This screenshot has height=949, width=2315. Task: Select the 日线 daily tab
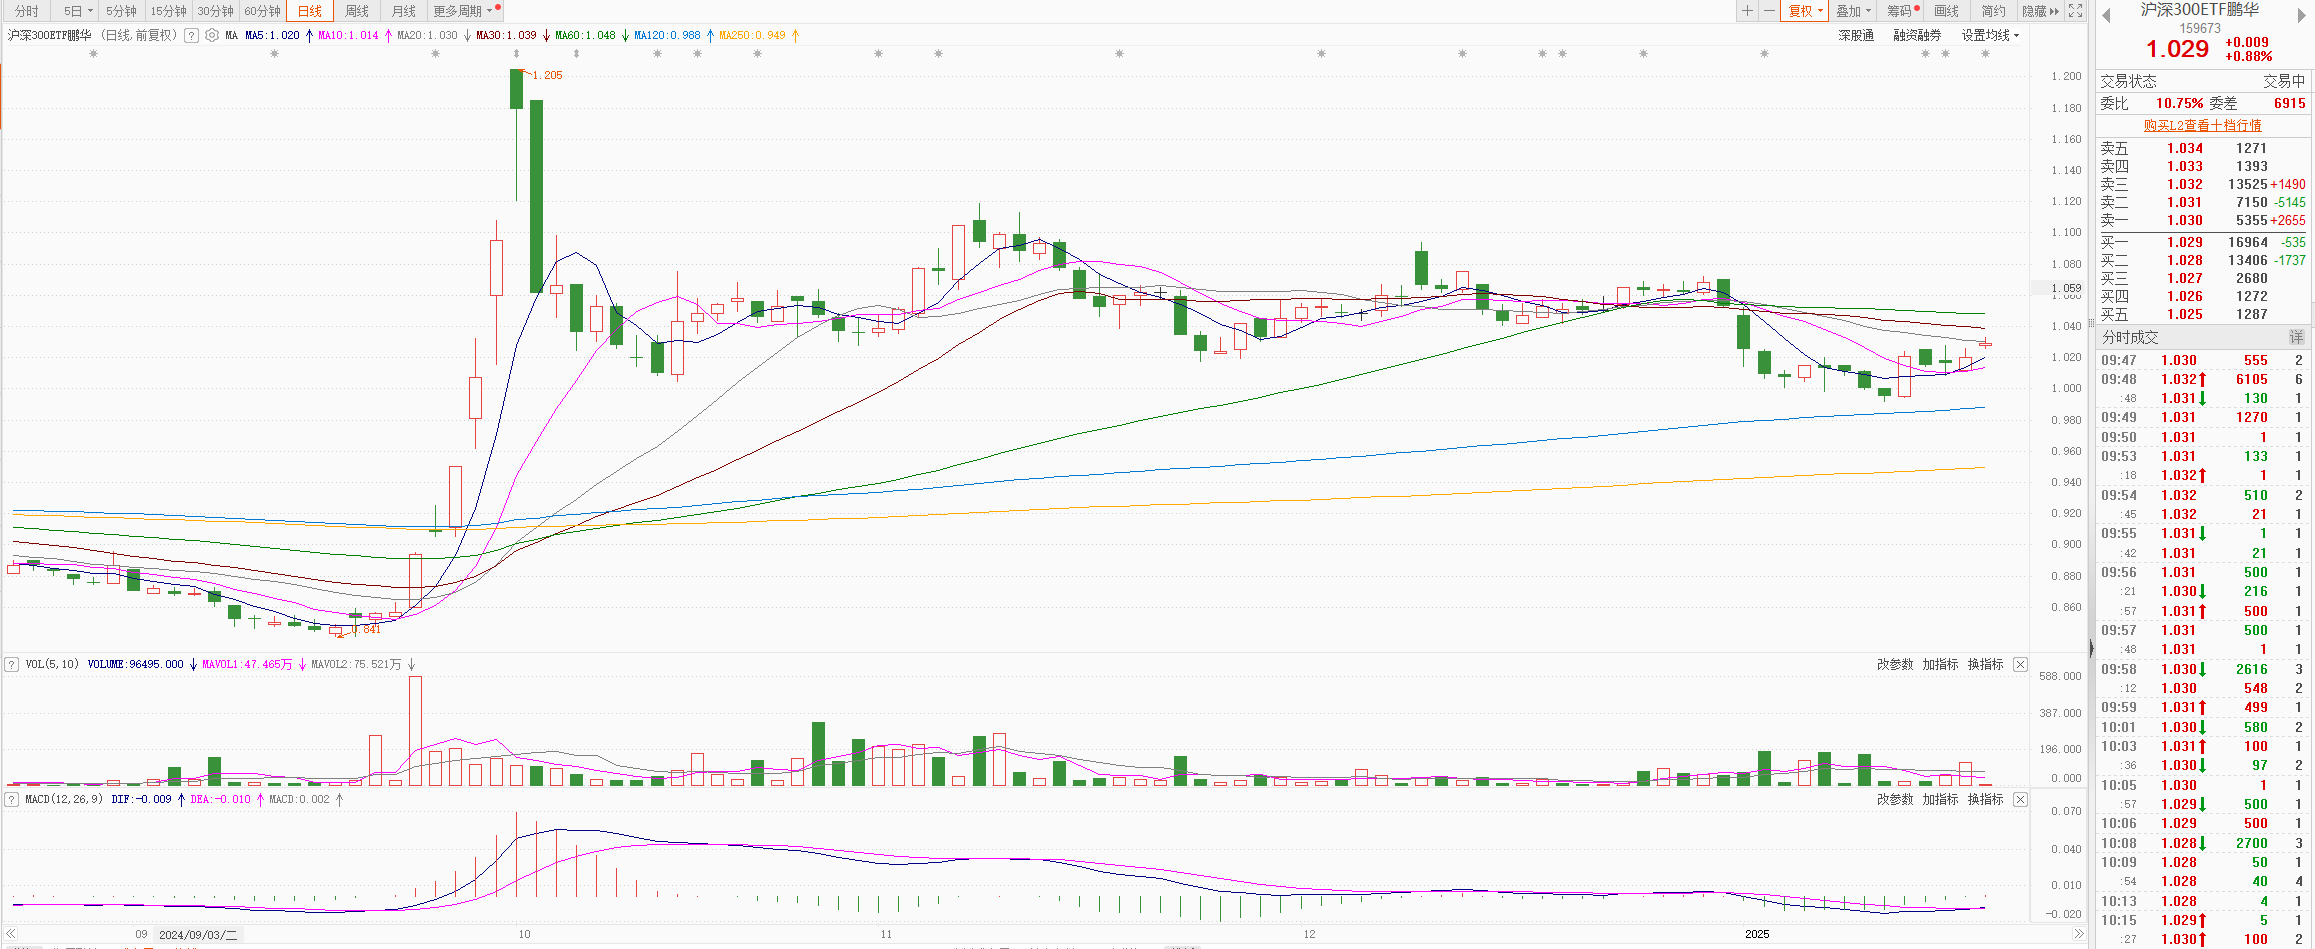point(310,11)
